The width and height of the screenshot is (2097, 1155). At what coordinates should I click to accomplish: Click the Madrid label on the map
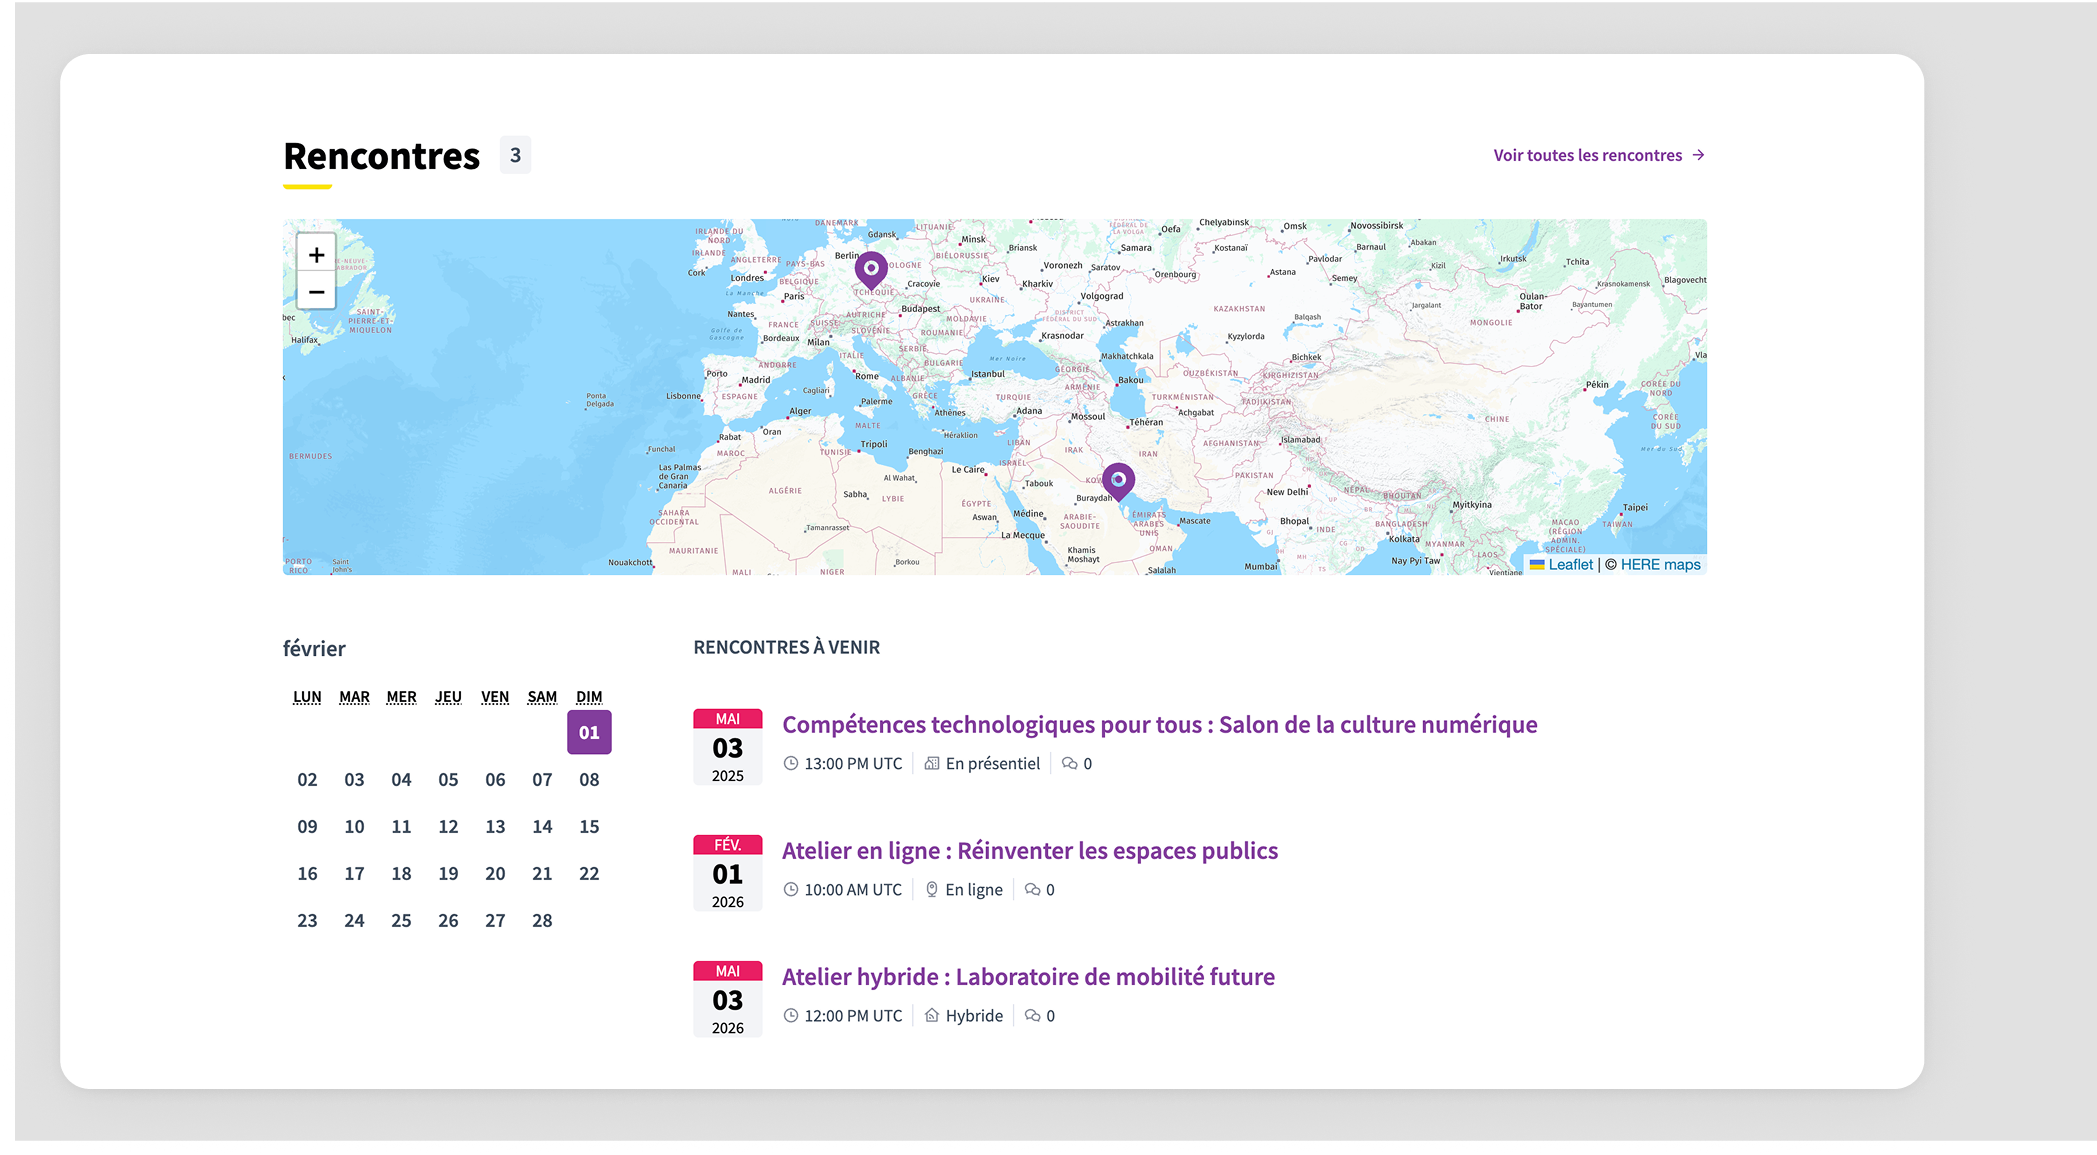pyautogui.click(x=756, y=380)
